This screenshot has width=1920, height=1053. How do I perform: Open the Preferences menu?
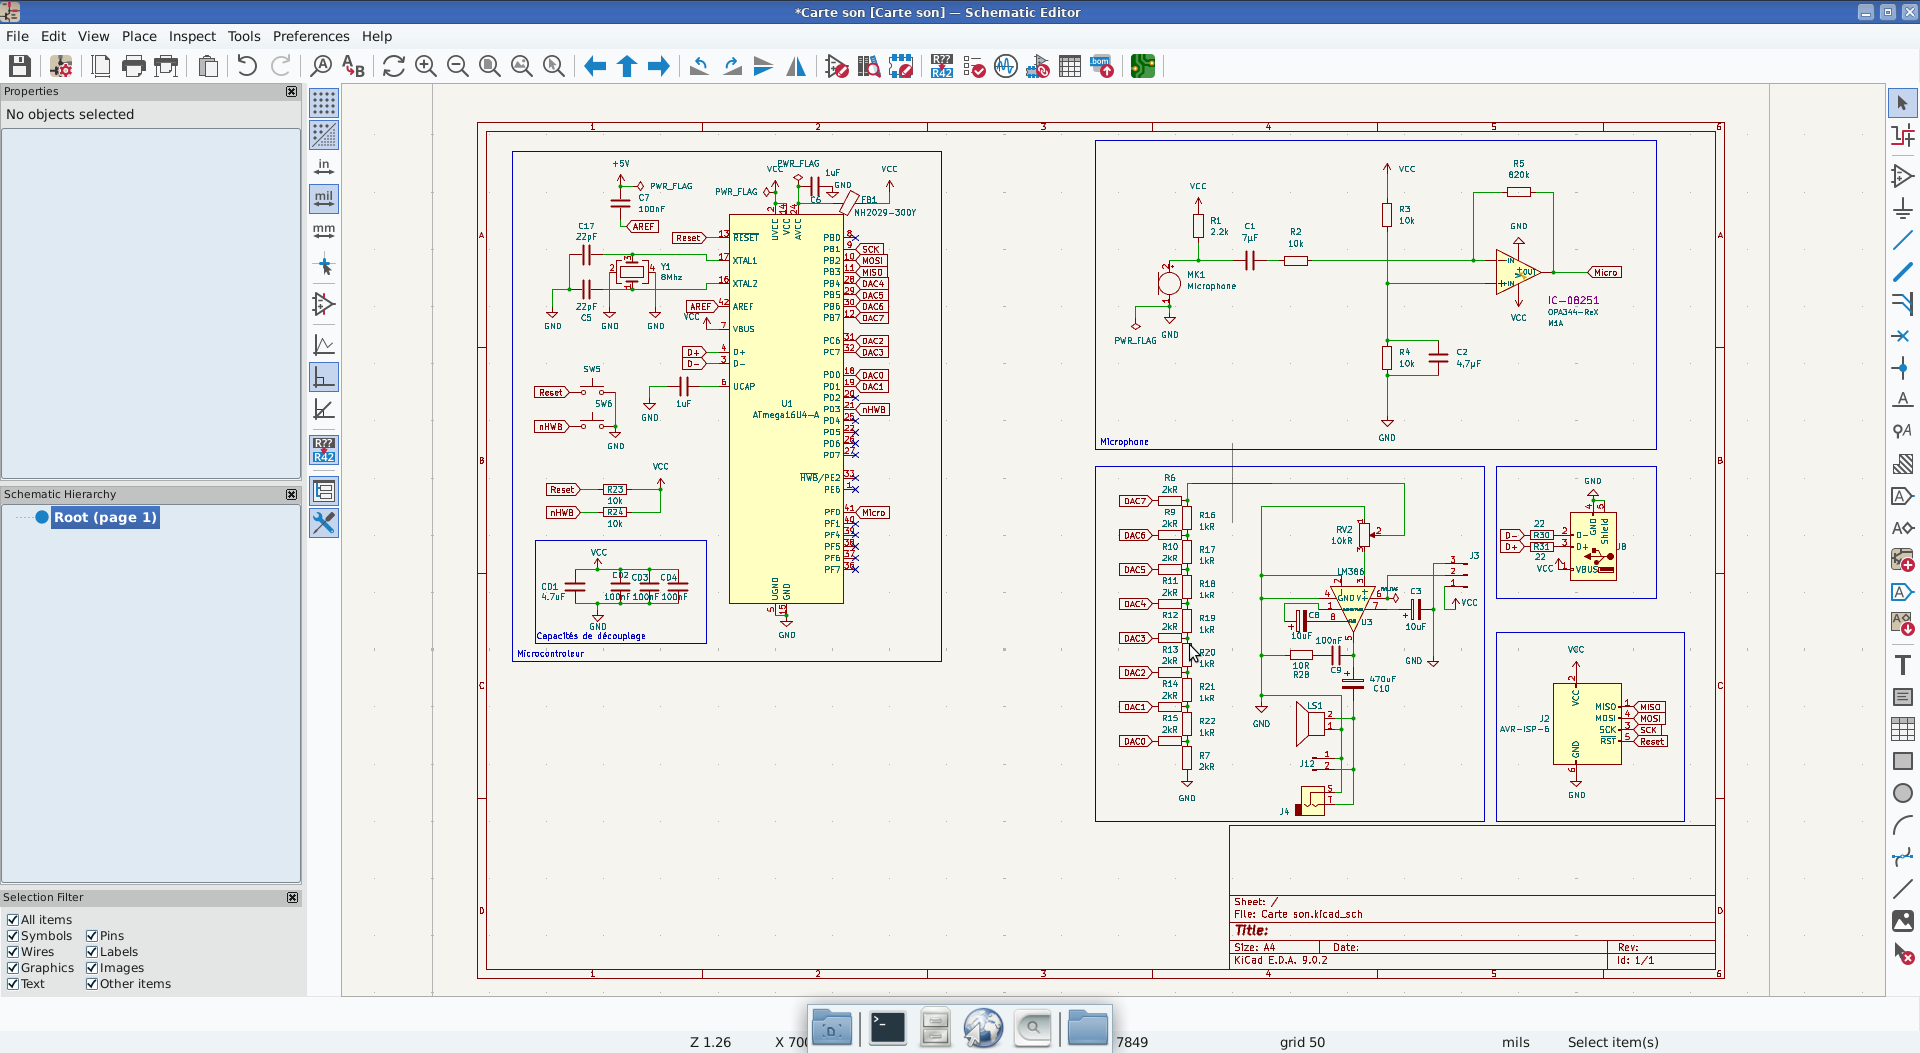pos(311,36)
